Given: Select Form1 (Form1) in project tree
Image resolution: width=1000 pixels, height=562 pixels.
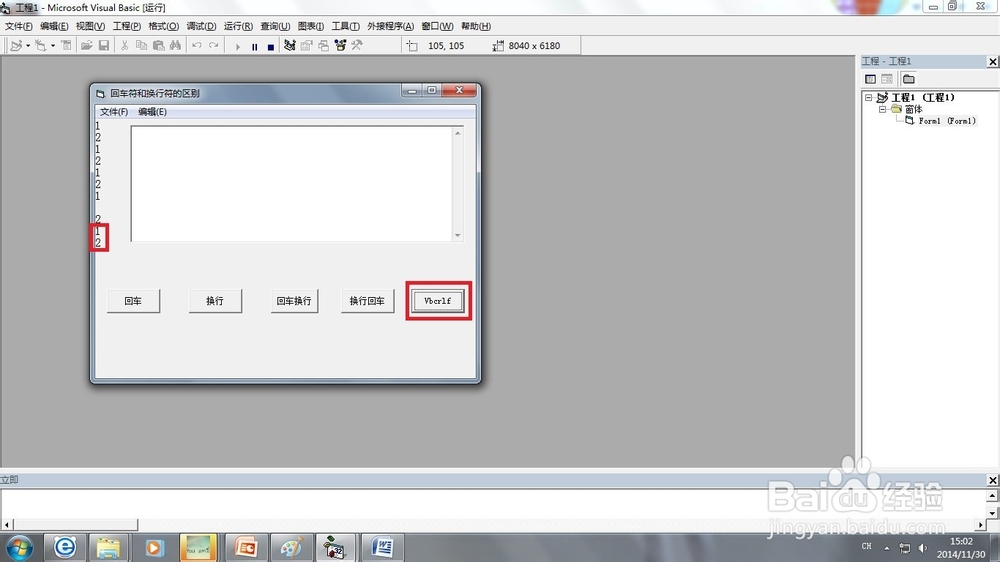Looking at the screenshot, I should tap(947, 121).
